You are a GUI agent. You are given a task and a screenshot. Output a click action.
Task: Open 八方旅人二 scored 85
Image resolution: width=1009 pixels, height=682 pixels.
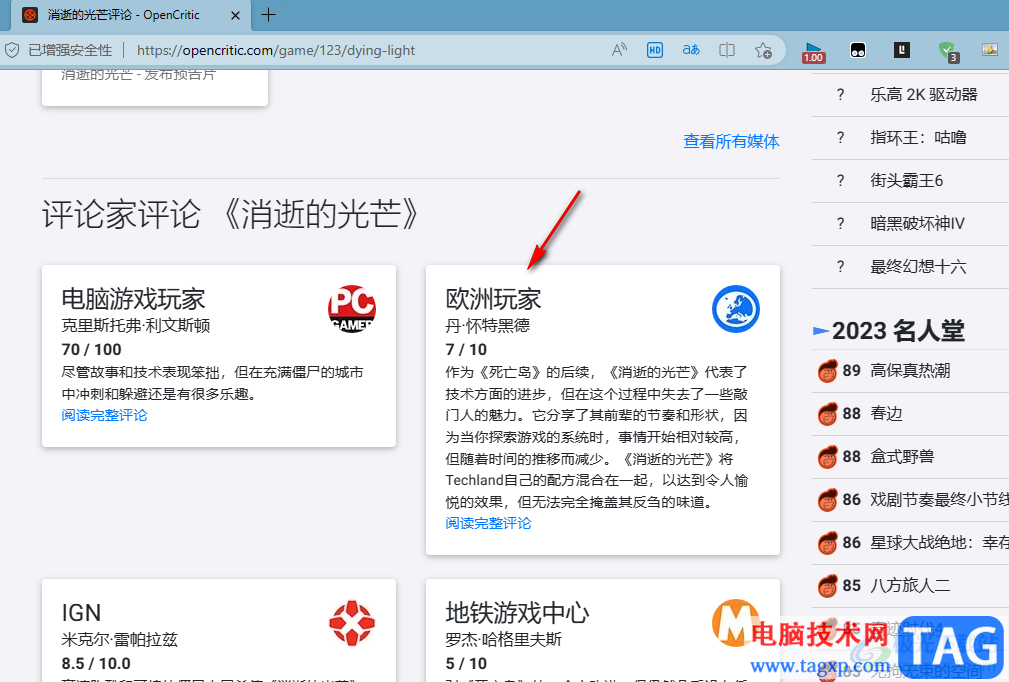pyautogui.click(x=910, y=586)
